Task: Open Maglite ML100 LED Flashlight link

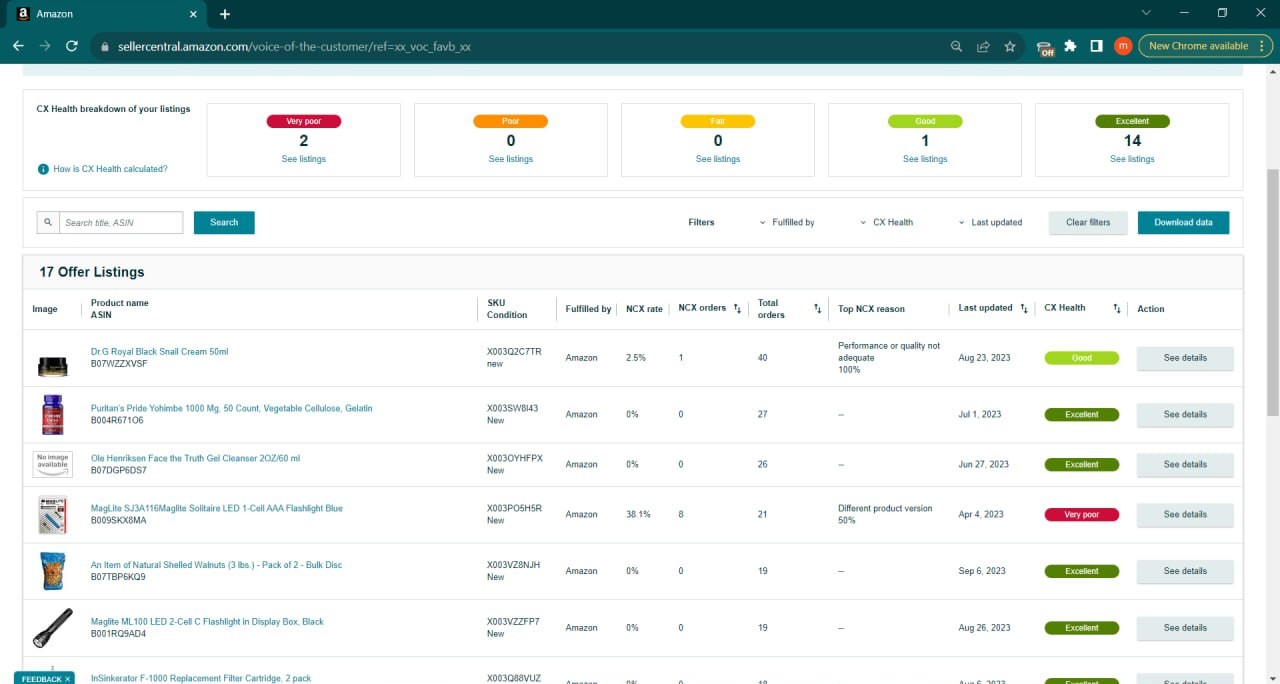Action: pos(207,622)
